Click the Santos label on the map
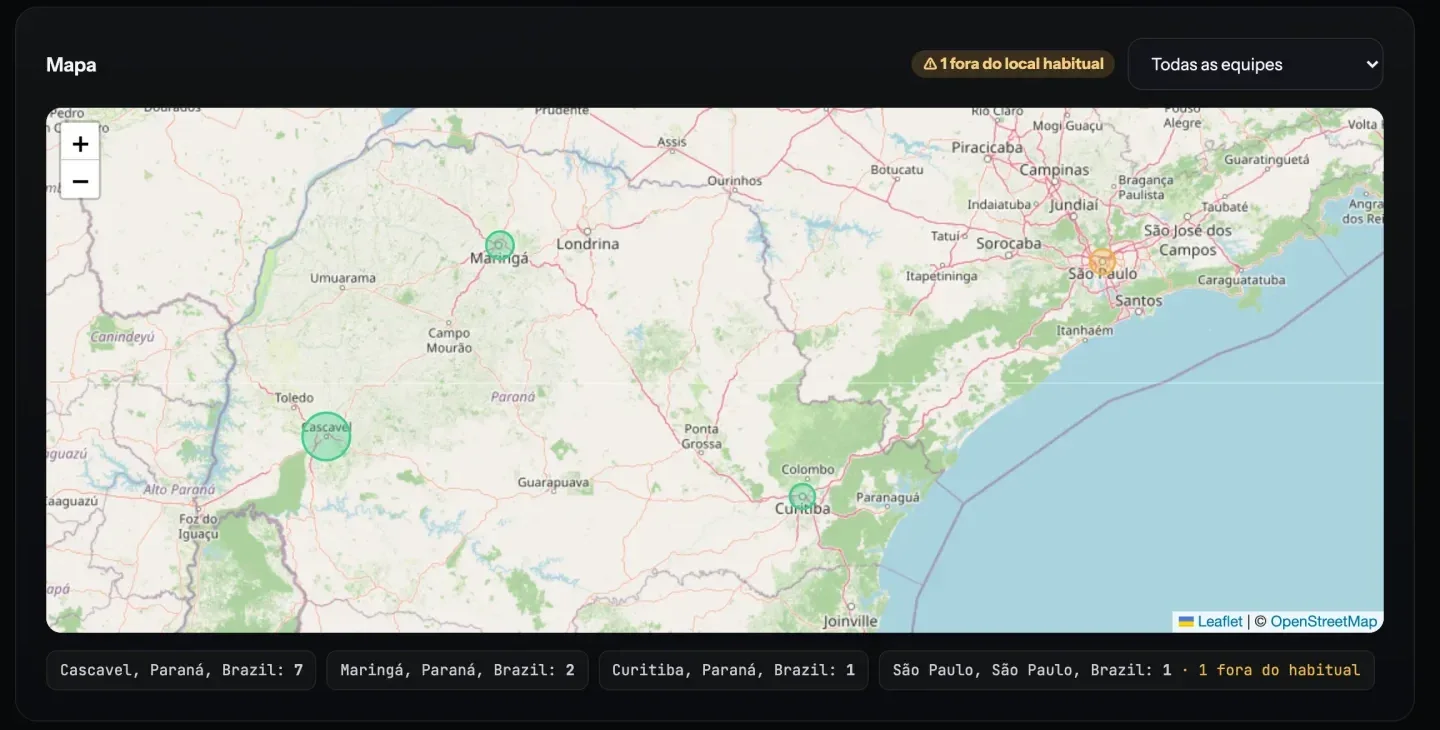 1138,300
